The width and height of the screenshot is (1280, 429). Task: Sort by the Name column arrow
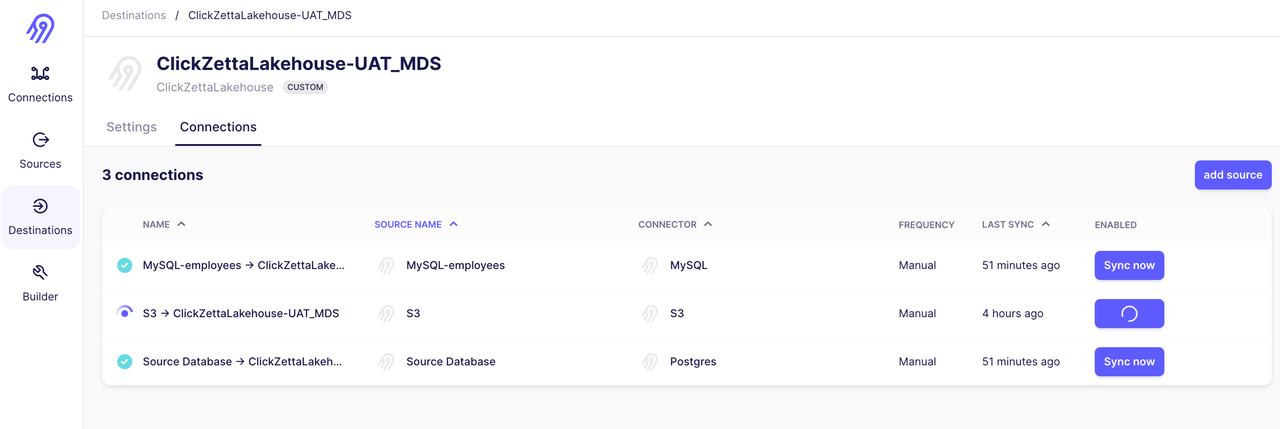[x=181, y=225]
